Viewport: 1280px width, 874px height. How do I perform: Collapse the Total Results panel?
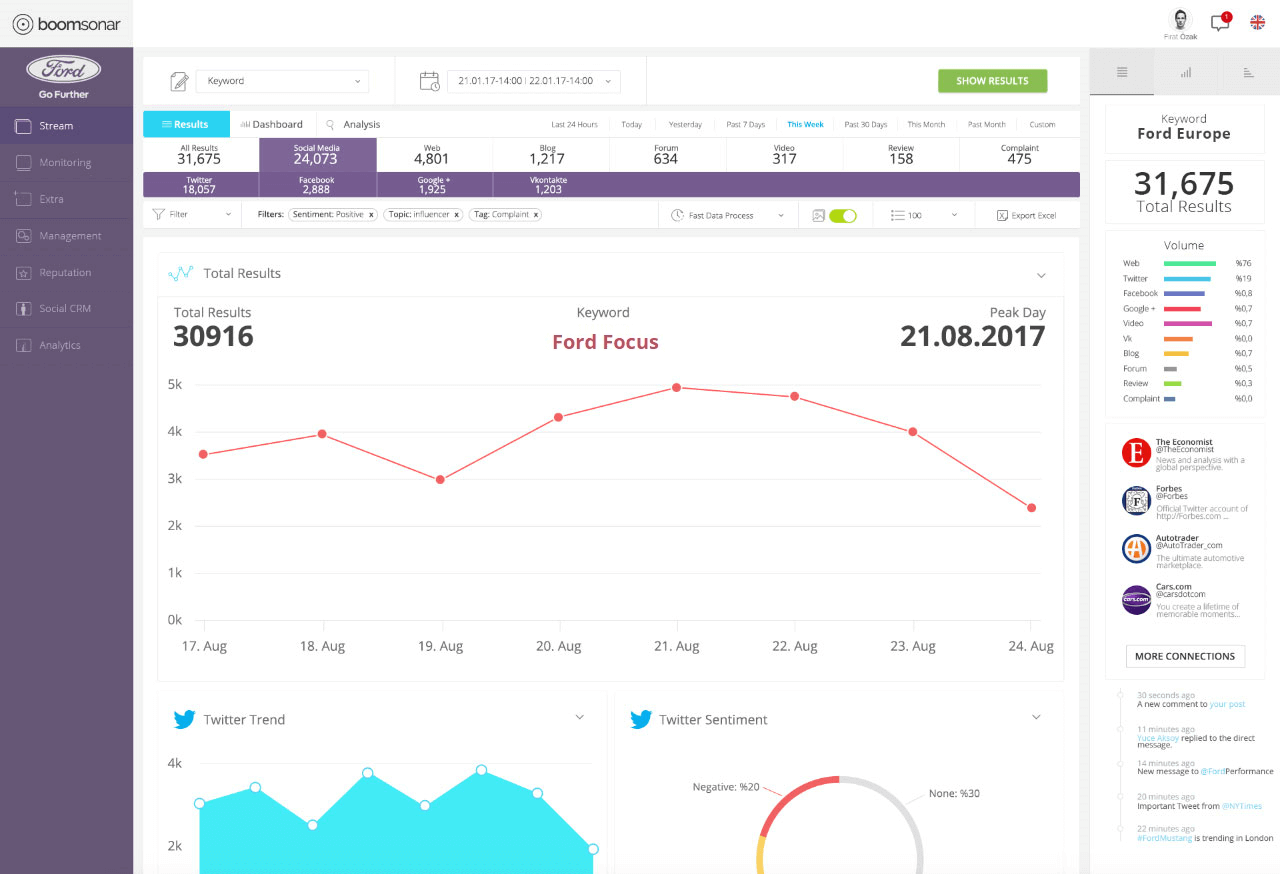1041,275
